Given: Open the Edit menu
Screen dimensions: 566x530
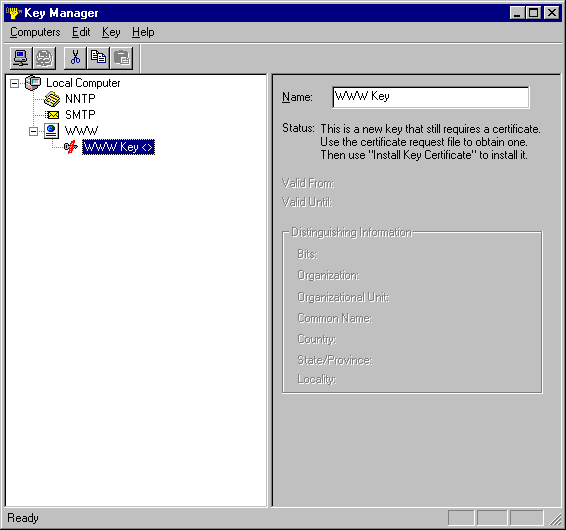Looking at the screenshot, I should (x=81, y=32).
